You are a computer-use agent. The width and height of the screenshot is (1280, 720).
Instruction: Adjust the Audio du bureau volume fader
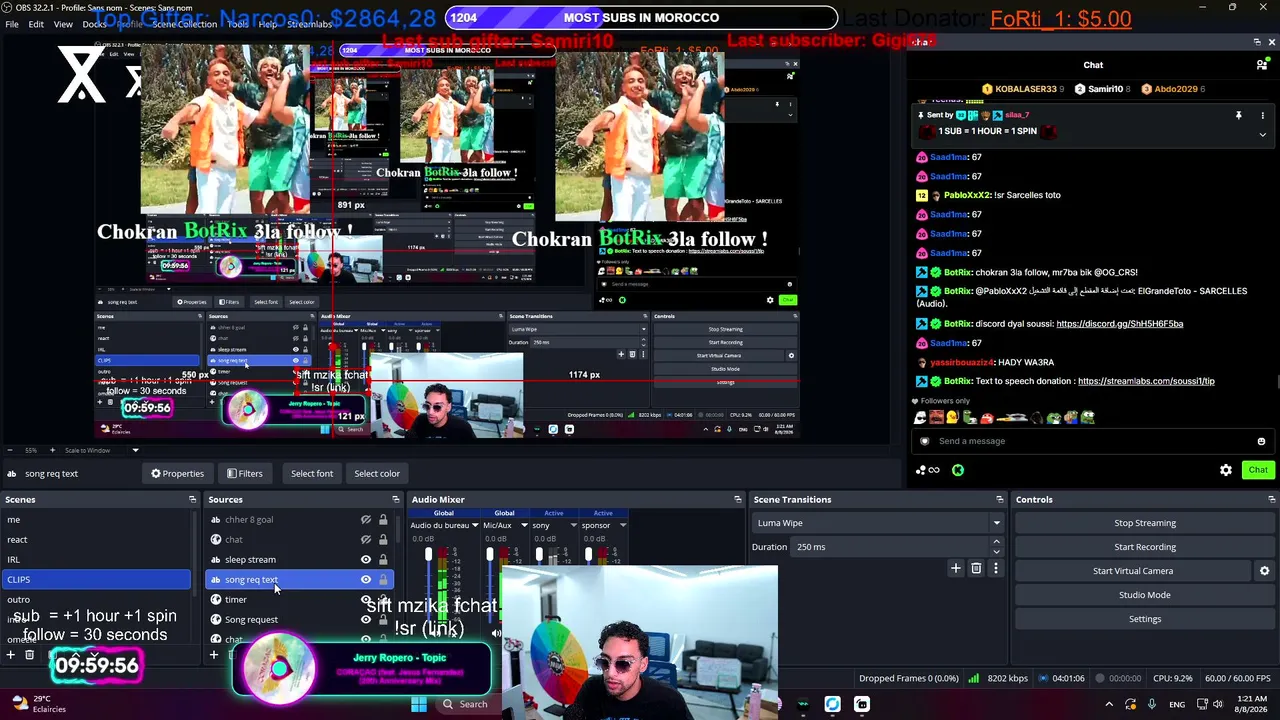(428, 556)
